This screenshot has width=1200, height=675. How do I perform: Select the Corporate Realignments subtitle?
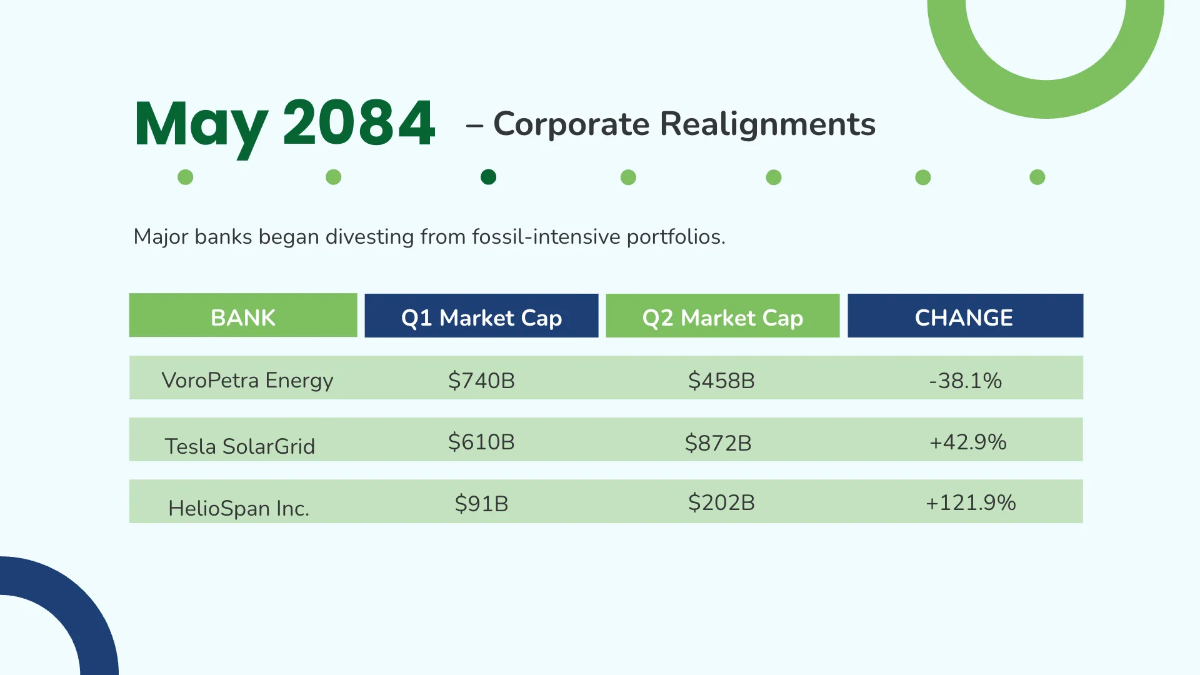(x=684, y=124)
